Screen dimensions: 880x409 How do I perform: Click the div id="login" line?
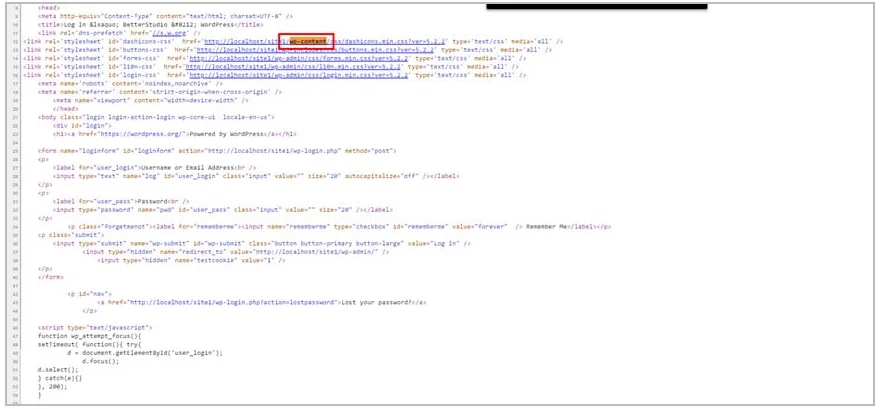click(x=82, y=126)
